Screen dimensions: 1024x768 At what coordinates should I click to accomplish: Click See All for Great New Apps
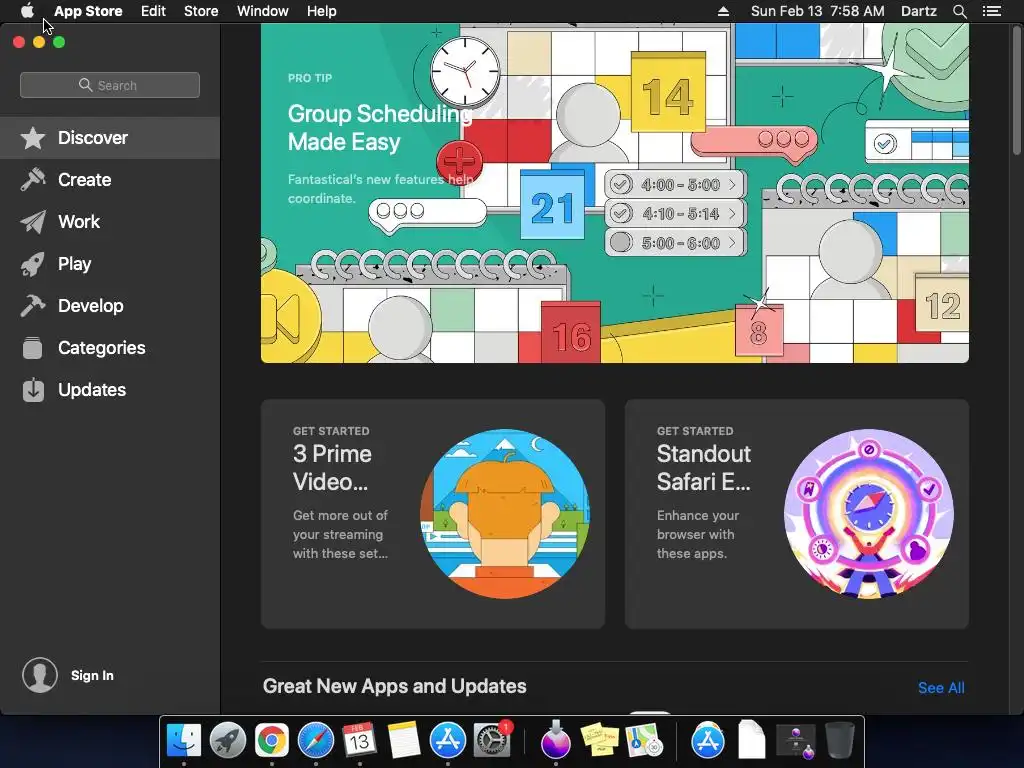pyautogui.click(x=941, y=688)
